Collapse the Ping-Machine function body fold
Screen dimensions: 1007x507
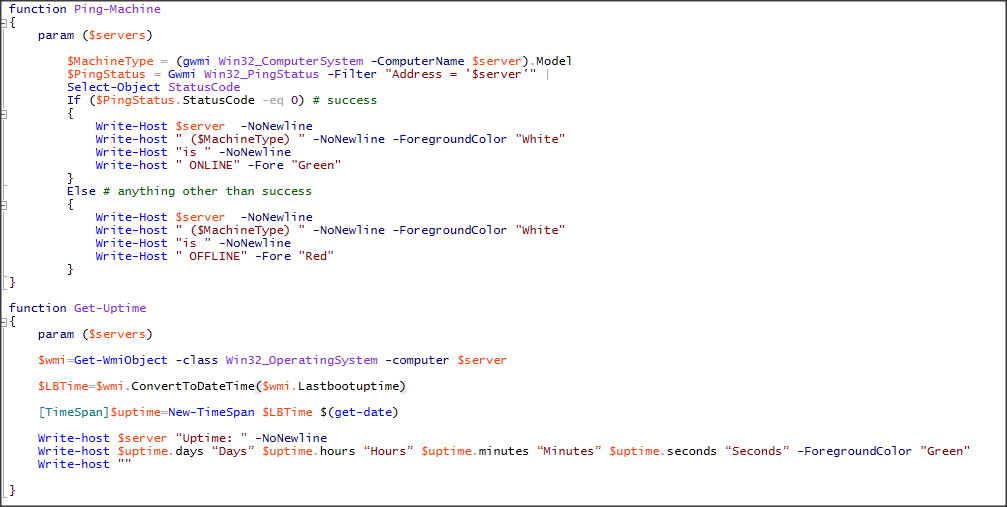pyautogui.click(x=4, y=23)
